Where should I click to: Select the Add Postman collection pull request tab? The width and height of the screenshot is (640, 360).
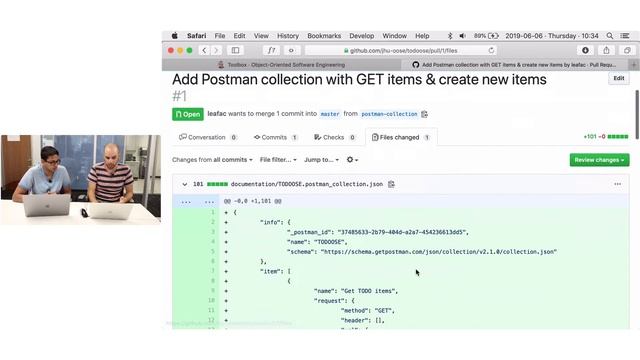[515, 64]
